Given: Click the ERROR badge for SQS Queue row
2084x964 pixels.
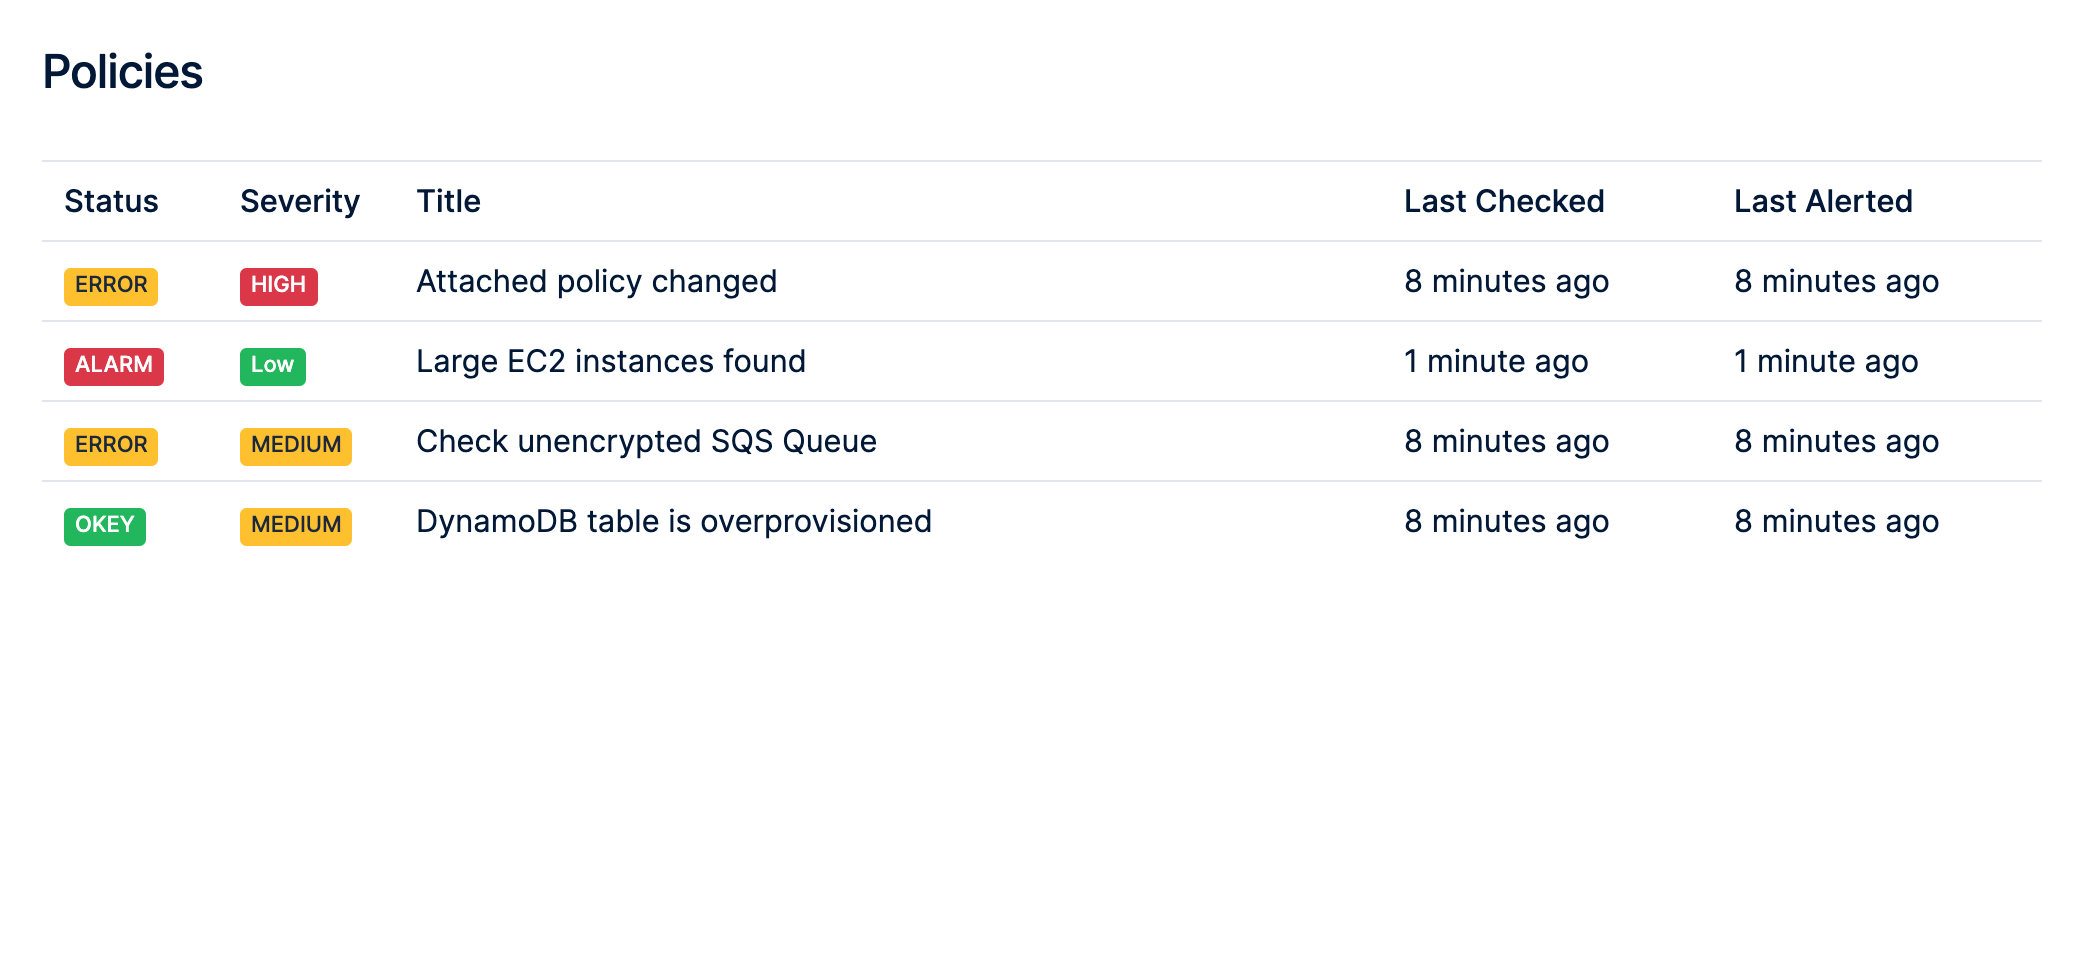Looking at the screenshot, I should pyautogui.click(x=111, y=446).
